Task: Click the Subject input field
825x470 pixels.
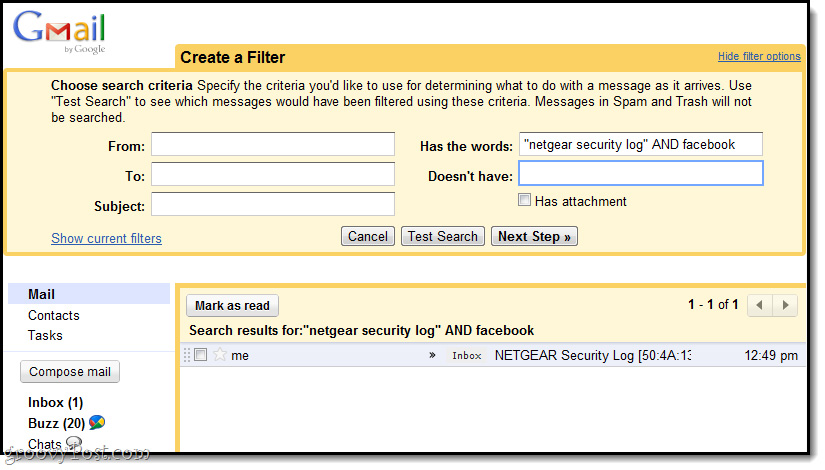Action: [273, 204]
